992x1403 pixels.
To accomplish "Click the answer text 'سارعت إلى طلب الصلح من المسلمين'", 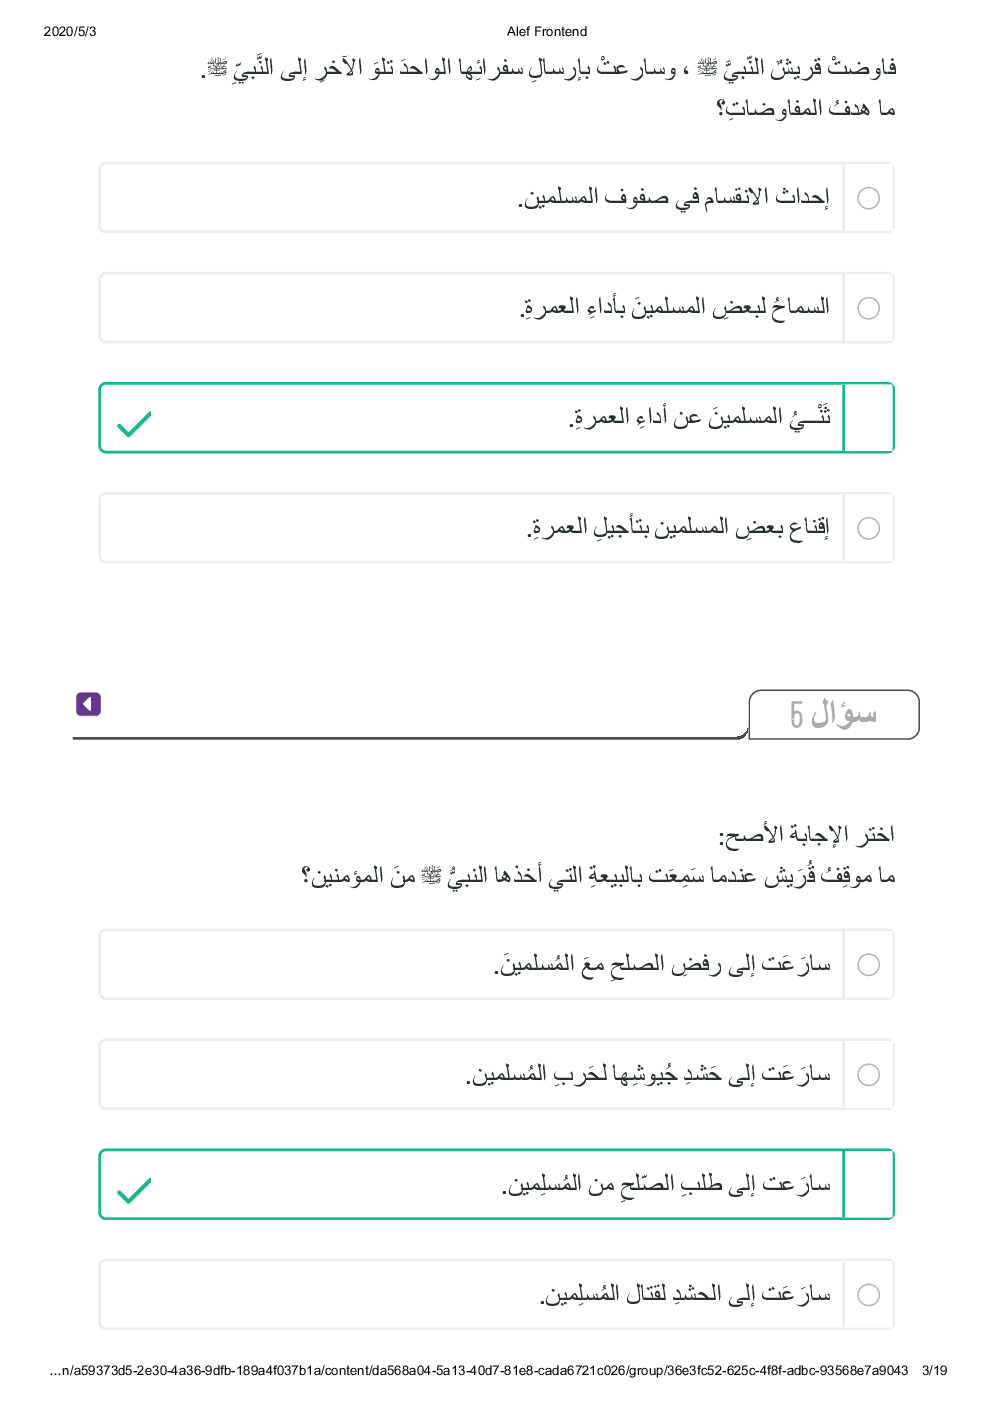I will [666, 1185].
